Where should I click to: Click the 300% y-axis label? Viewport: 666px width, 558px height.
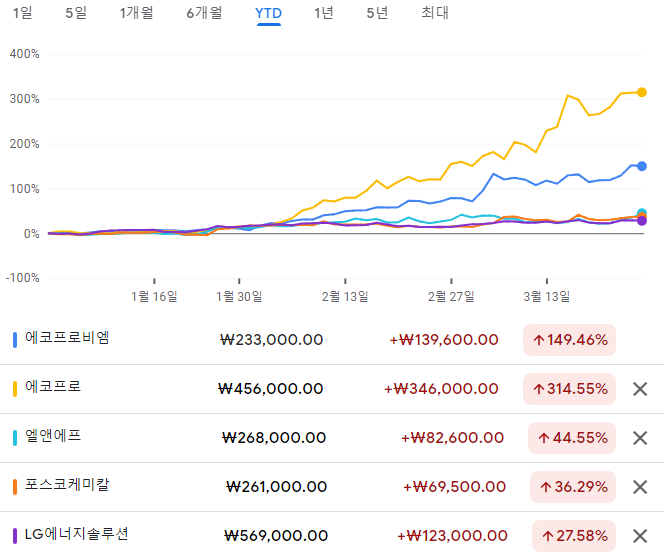[24, 99]
